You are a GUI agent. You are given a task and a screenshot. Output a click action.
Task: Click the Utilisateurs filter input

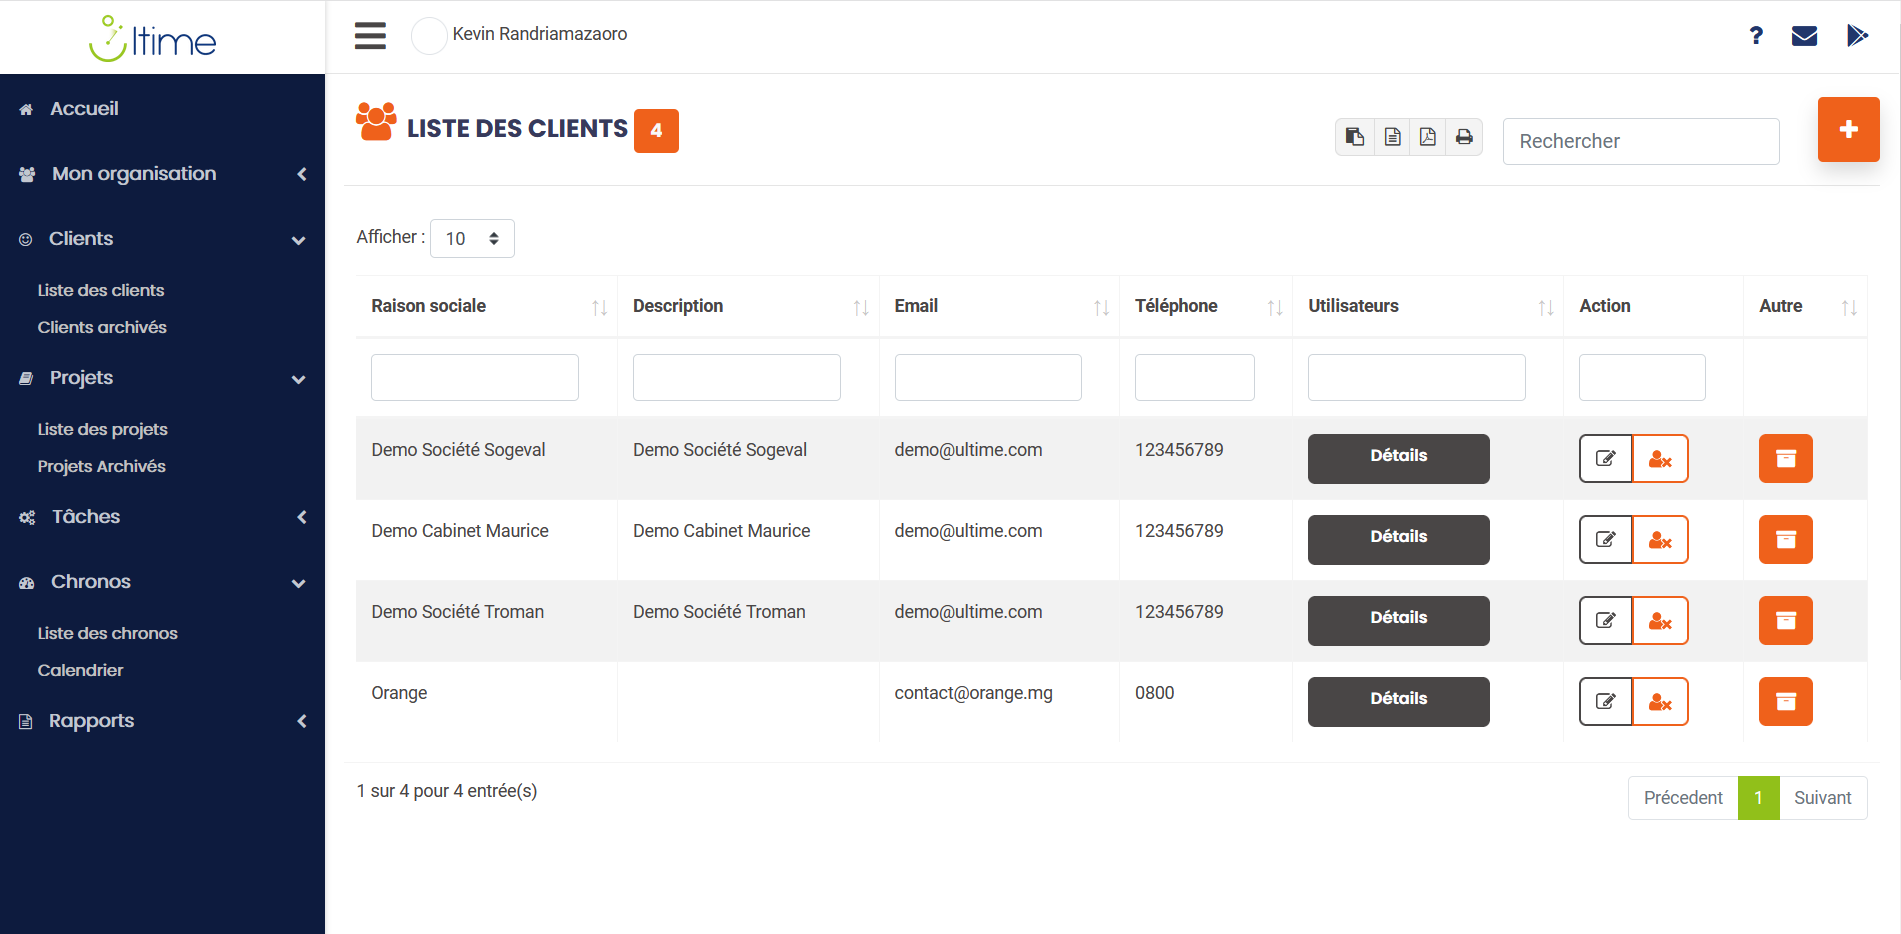pyautogui.click(x=1417, y=377)
